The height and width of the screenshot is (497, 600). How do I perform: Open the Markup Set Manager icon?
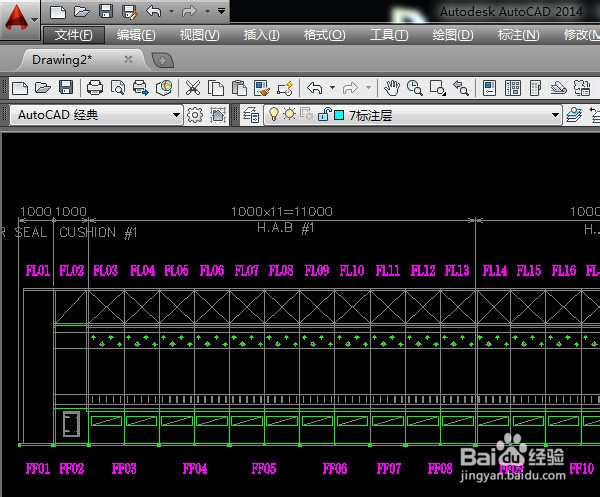[582, 88]
